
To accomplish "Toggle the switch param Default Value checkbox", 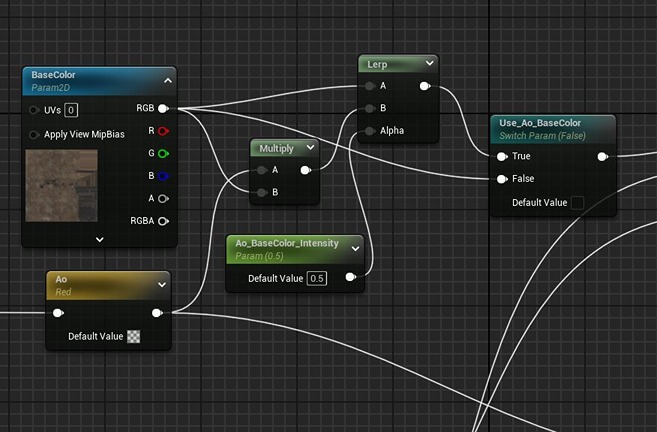I will (x=577, y=203).
